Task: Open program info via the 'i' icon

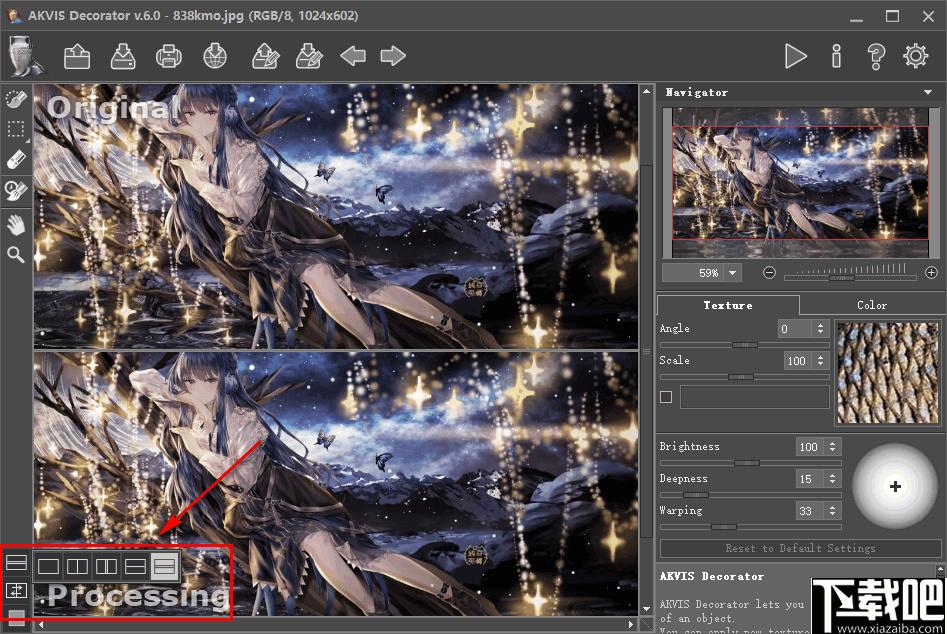Action: click(836, 56)
